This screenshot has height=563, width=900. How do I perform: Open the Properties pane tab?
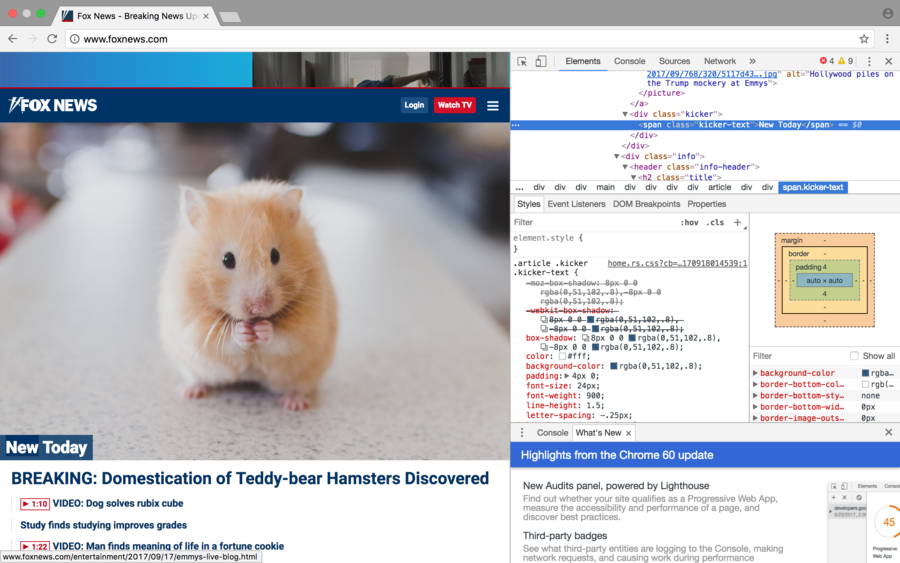(x=707, y=204)
